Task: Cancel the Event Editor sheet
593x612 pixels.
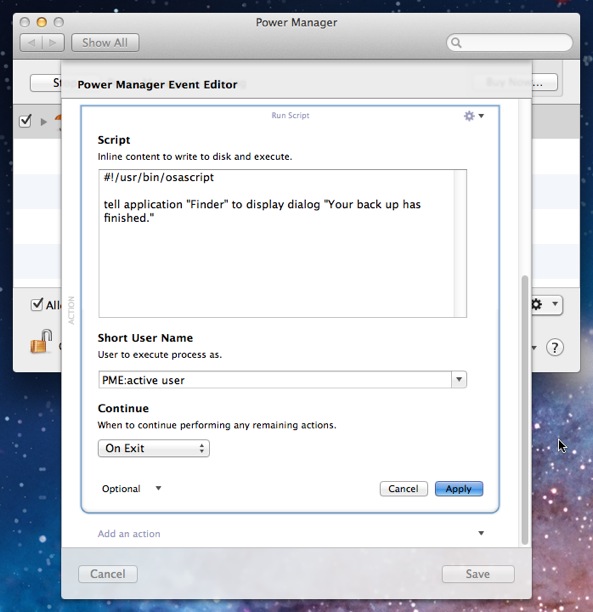Action: pyautogui.click(x=108, y=574)
